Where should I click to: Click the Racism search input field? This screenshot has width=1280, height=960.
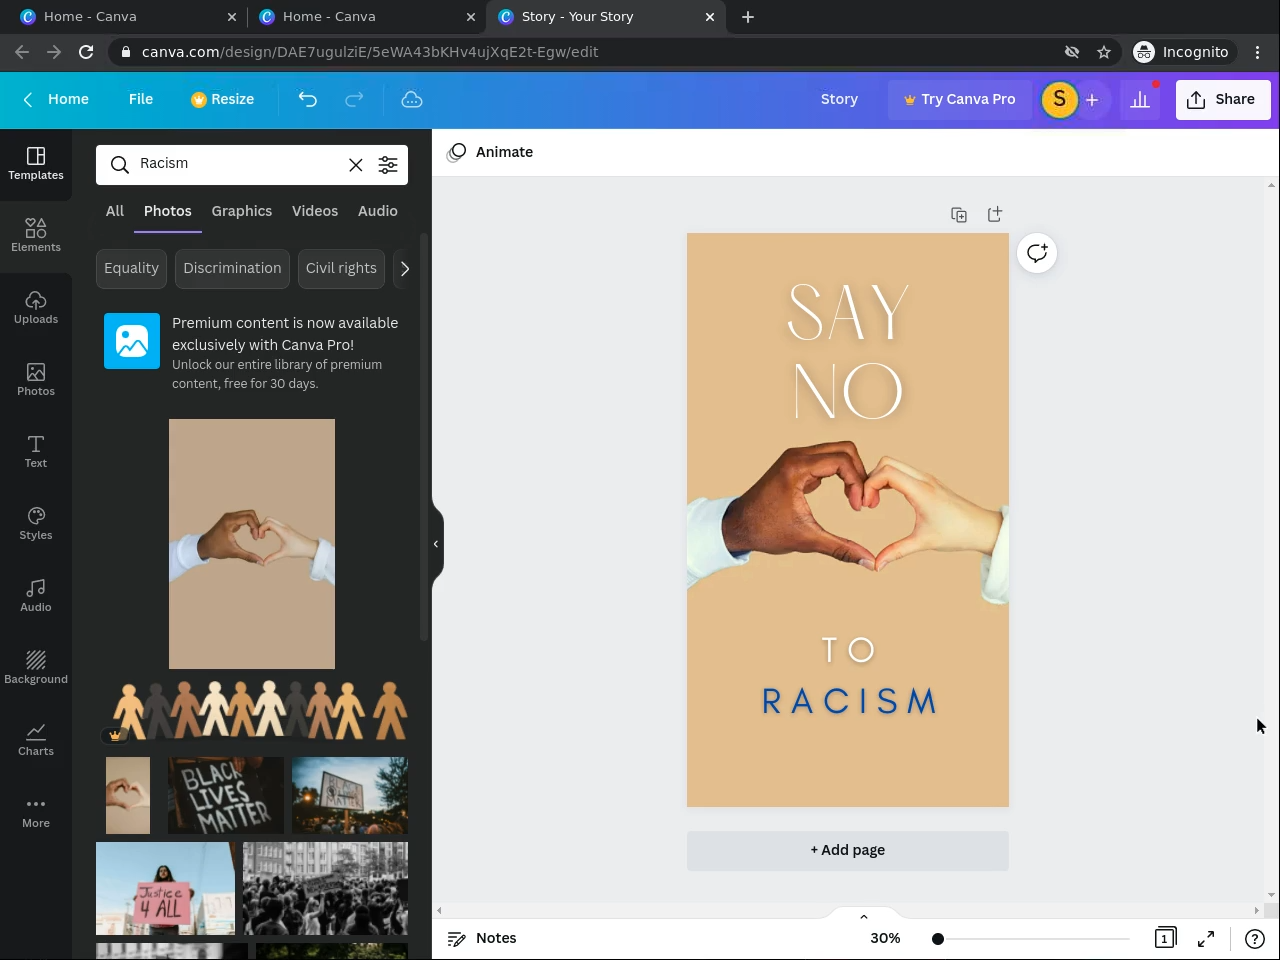238,164
